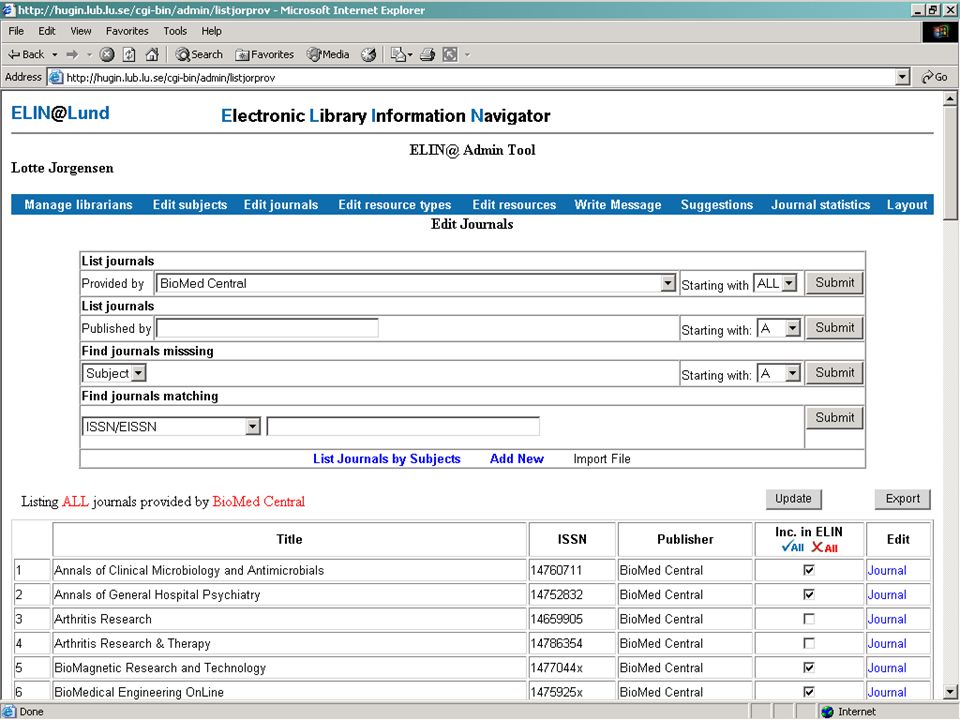The width and height of the screenshot is (960, 720).
Task: Edit Journal link for Arthritis Research
Action: (x=887, y=619)
